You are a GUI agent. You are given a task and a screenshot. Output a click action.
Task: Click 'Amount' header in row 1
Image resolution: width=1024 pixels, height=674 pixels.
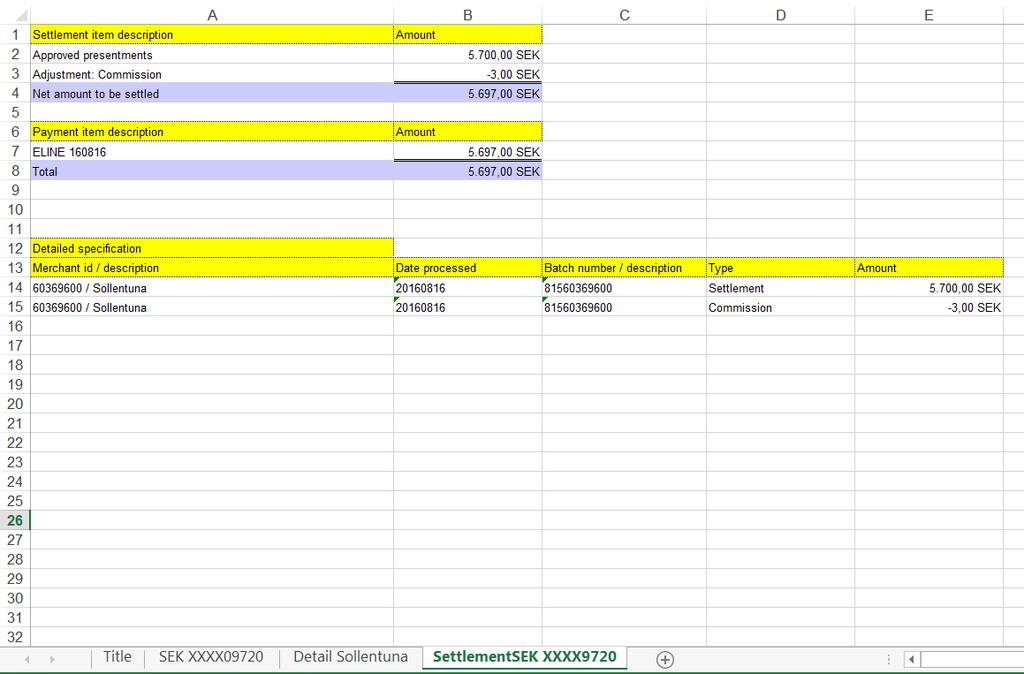(468, 35)
